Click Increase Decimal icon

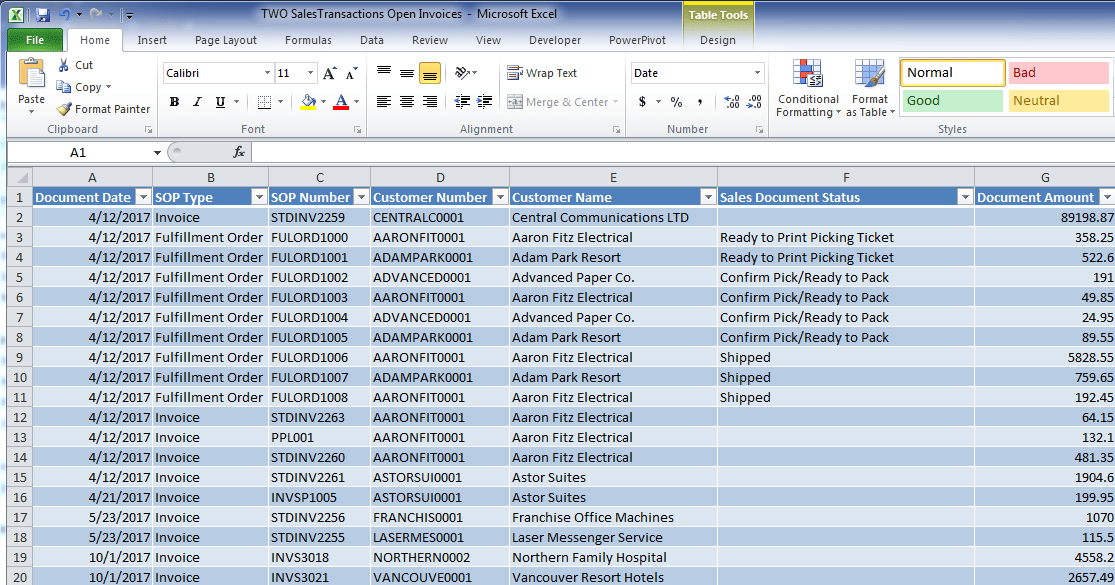click(x=732, y=102)
